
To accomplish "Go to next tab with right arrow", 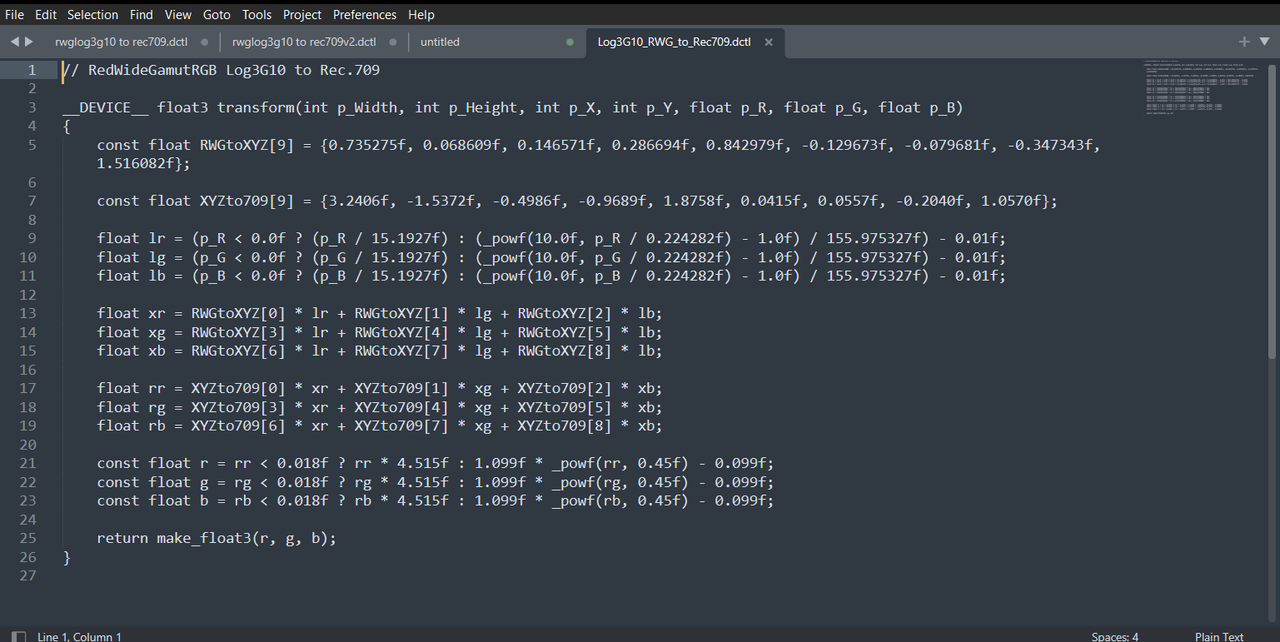I will (x=28, y=42).
